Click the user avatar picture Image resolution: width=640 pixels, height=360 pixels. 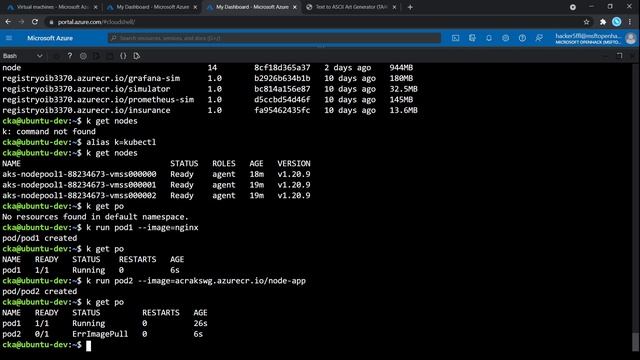(631, 38)
